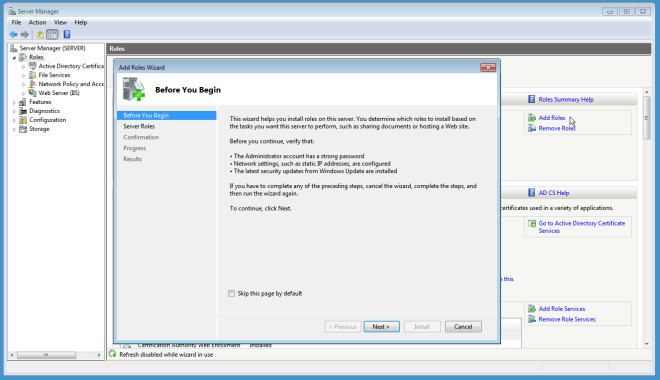Click the File Services icon in tree
The height and width of the screenshot is (380, 660).
coord(32,75)
